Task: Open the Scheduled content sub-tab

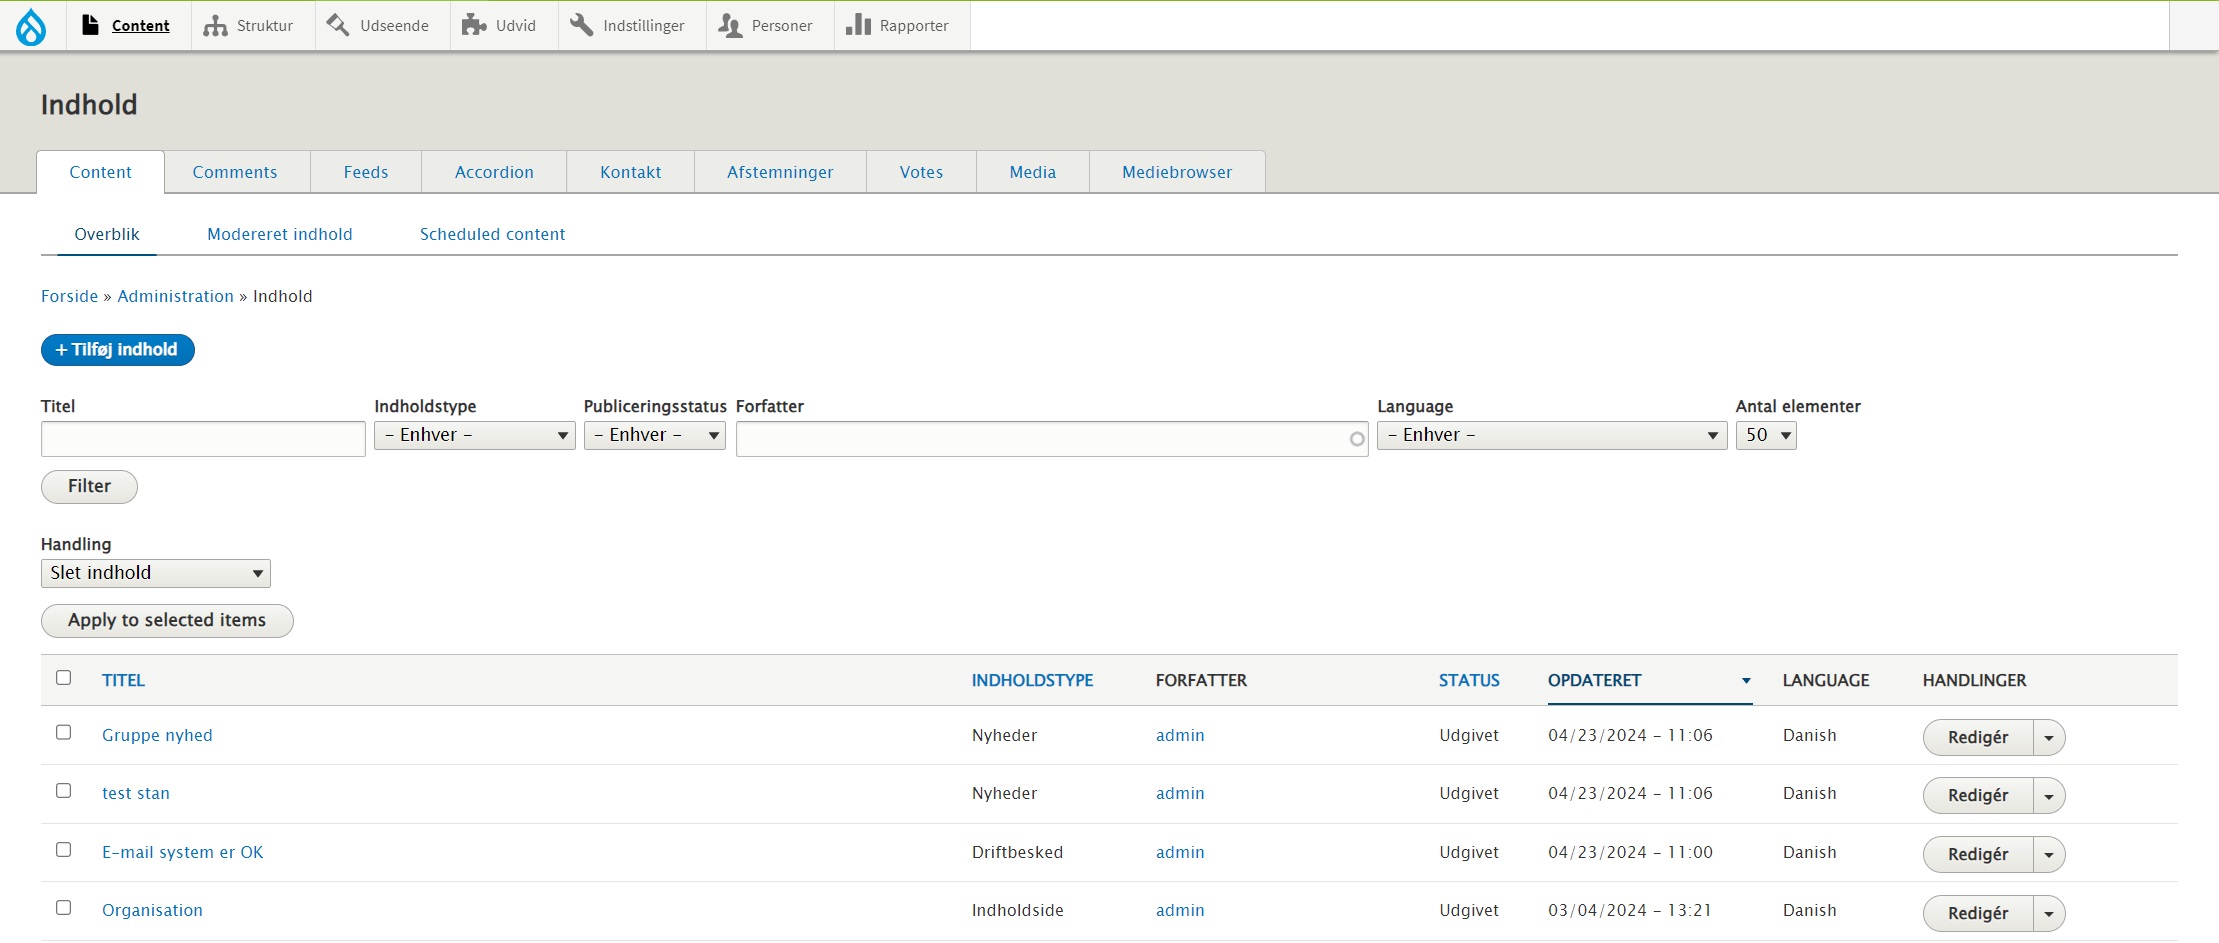Action: pos(492,234)
